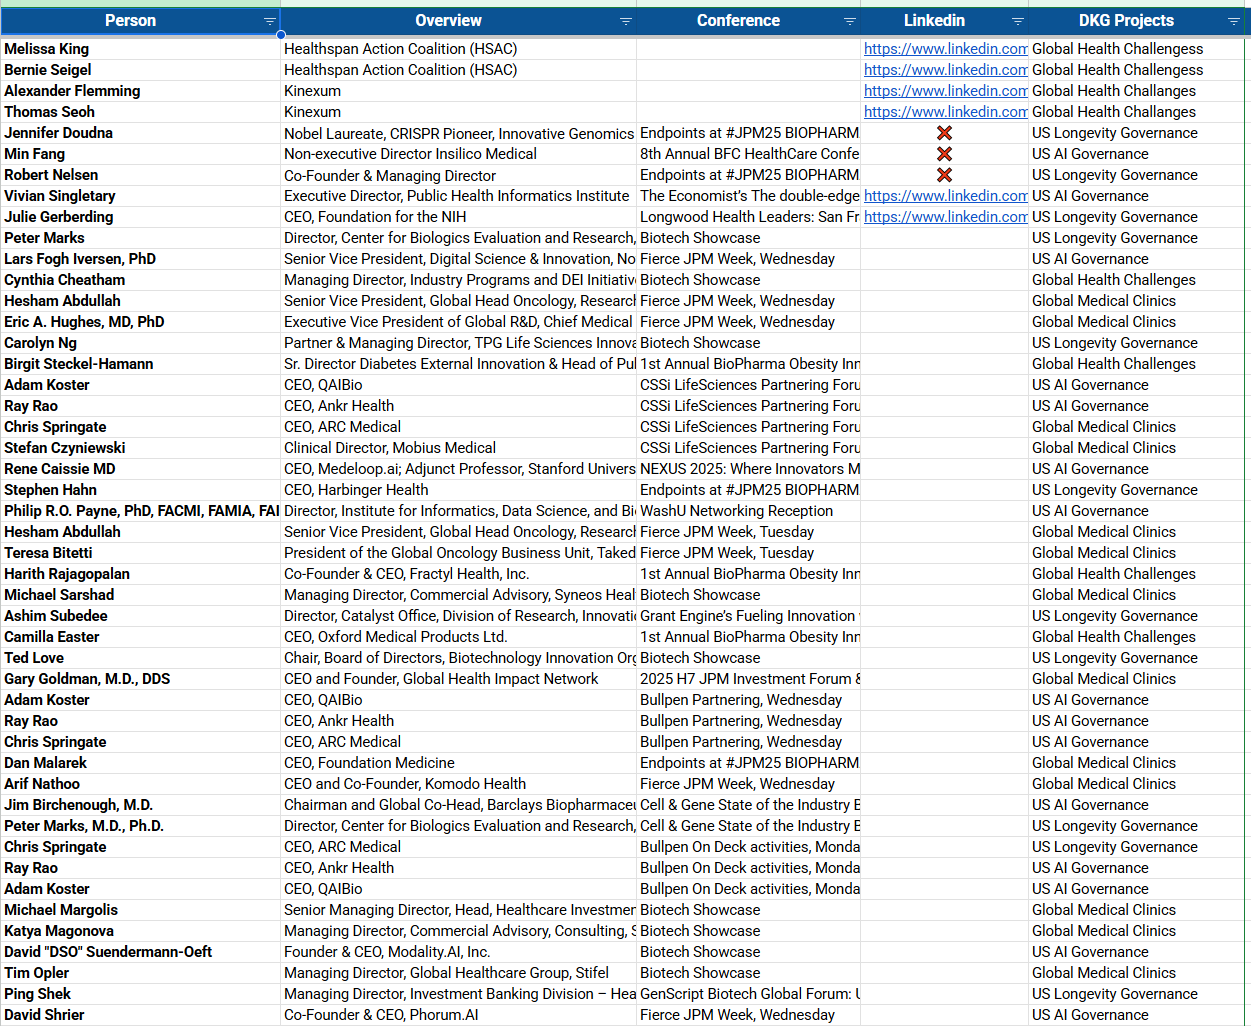
Task: Open Melissa King's LinkedIn link
Action: point(945,49)
